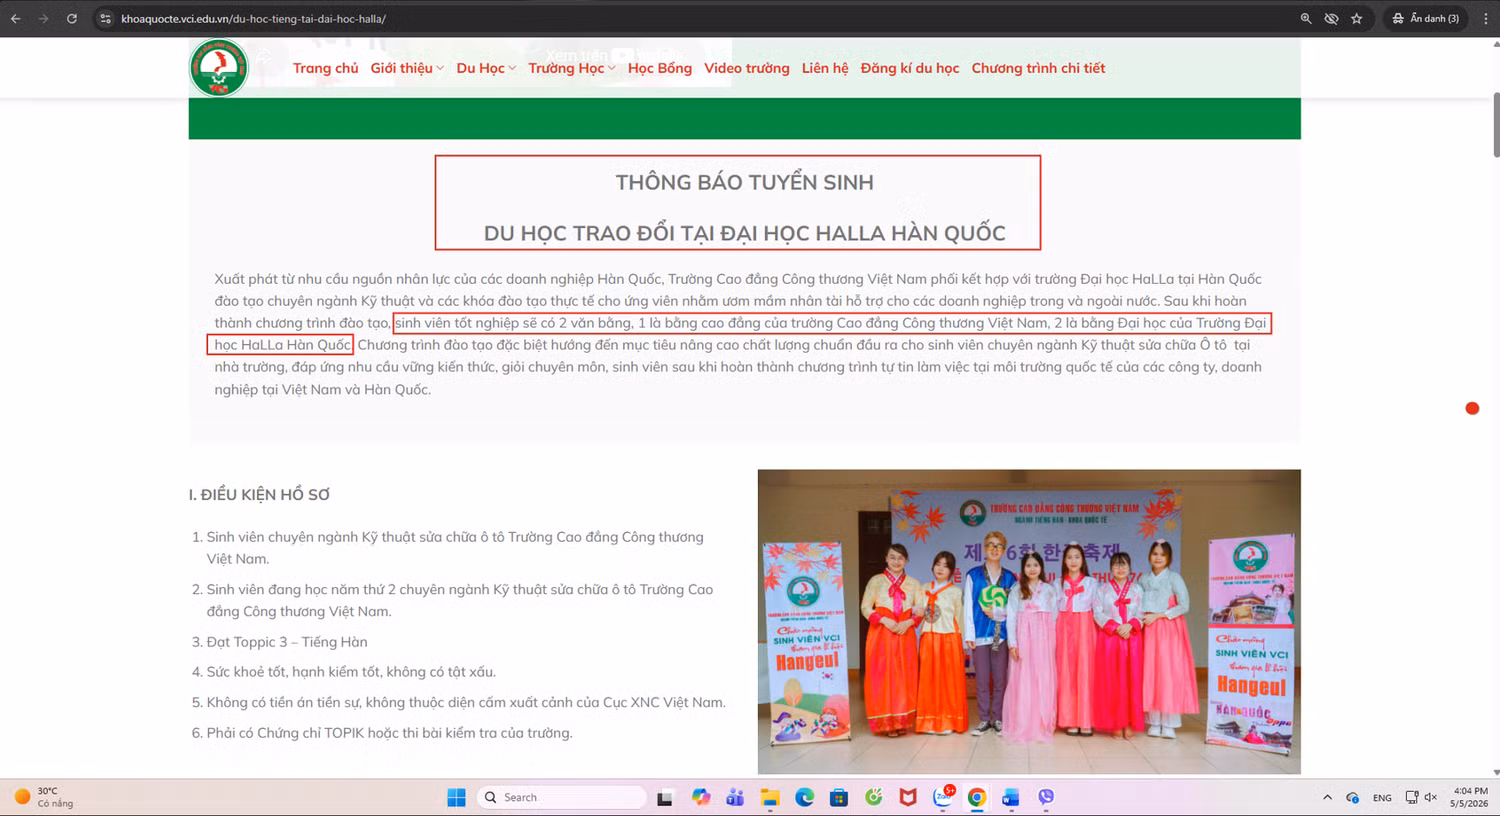Open Microsoft Teams from the taskbar
This screenshot has height=816, width=1500.
(x=735, y=797)
